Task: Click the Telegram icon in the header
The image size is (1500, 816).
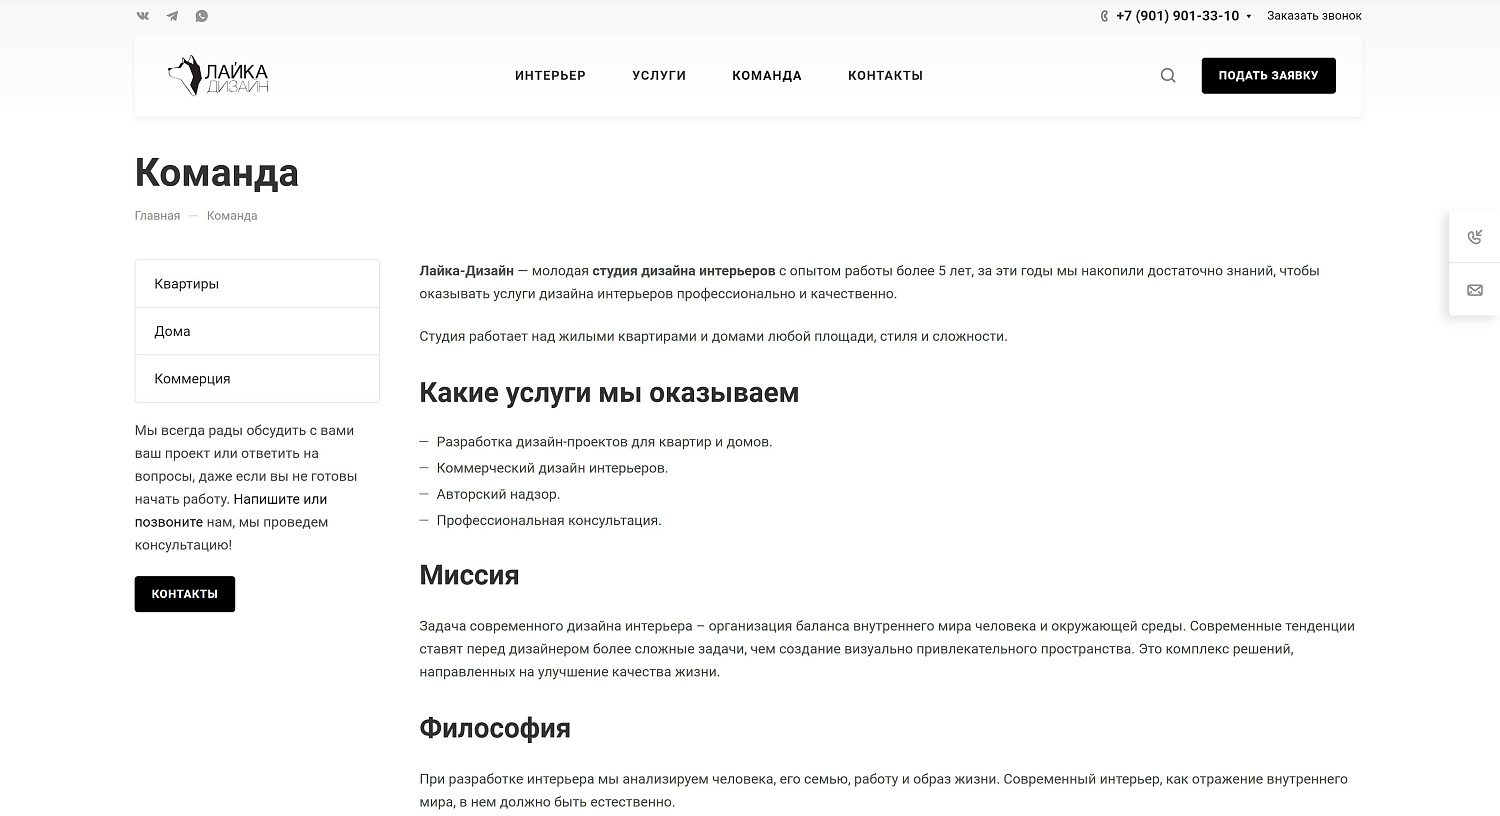Action: [171, 15]
